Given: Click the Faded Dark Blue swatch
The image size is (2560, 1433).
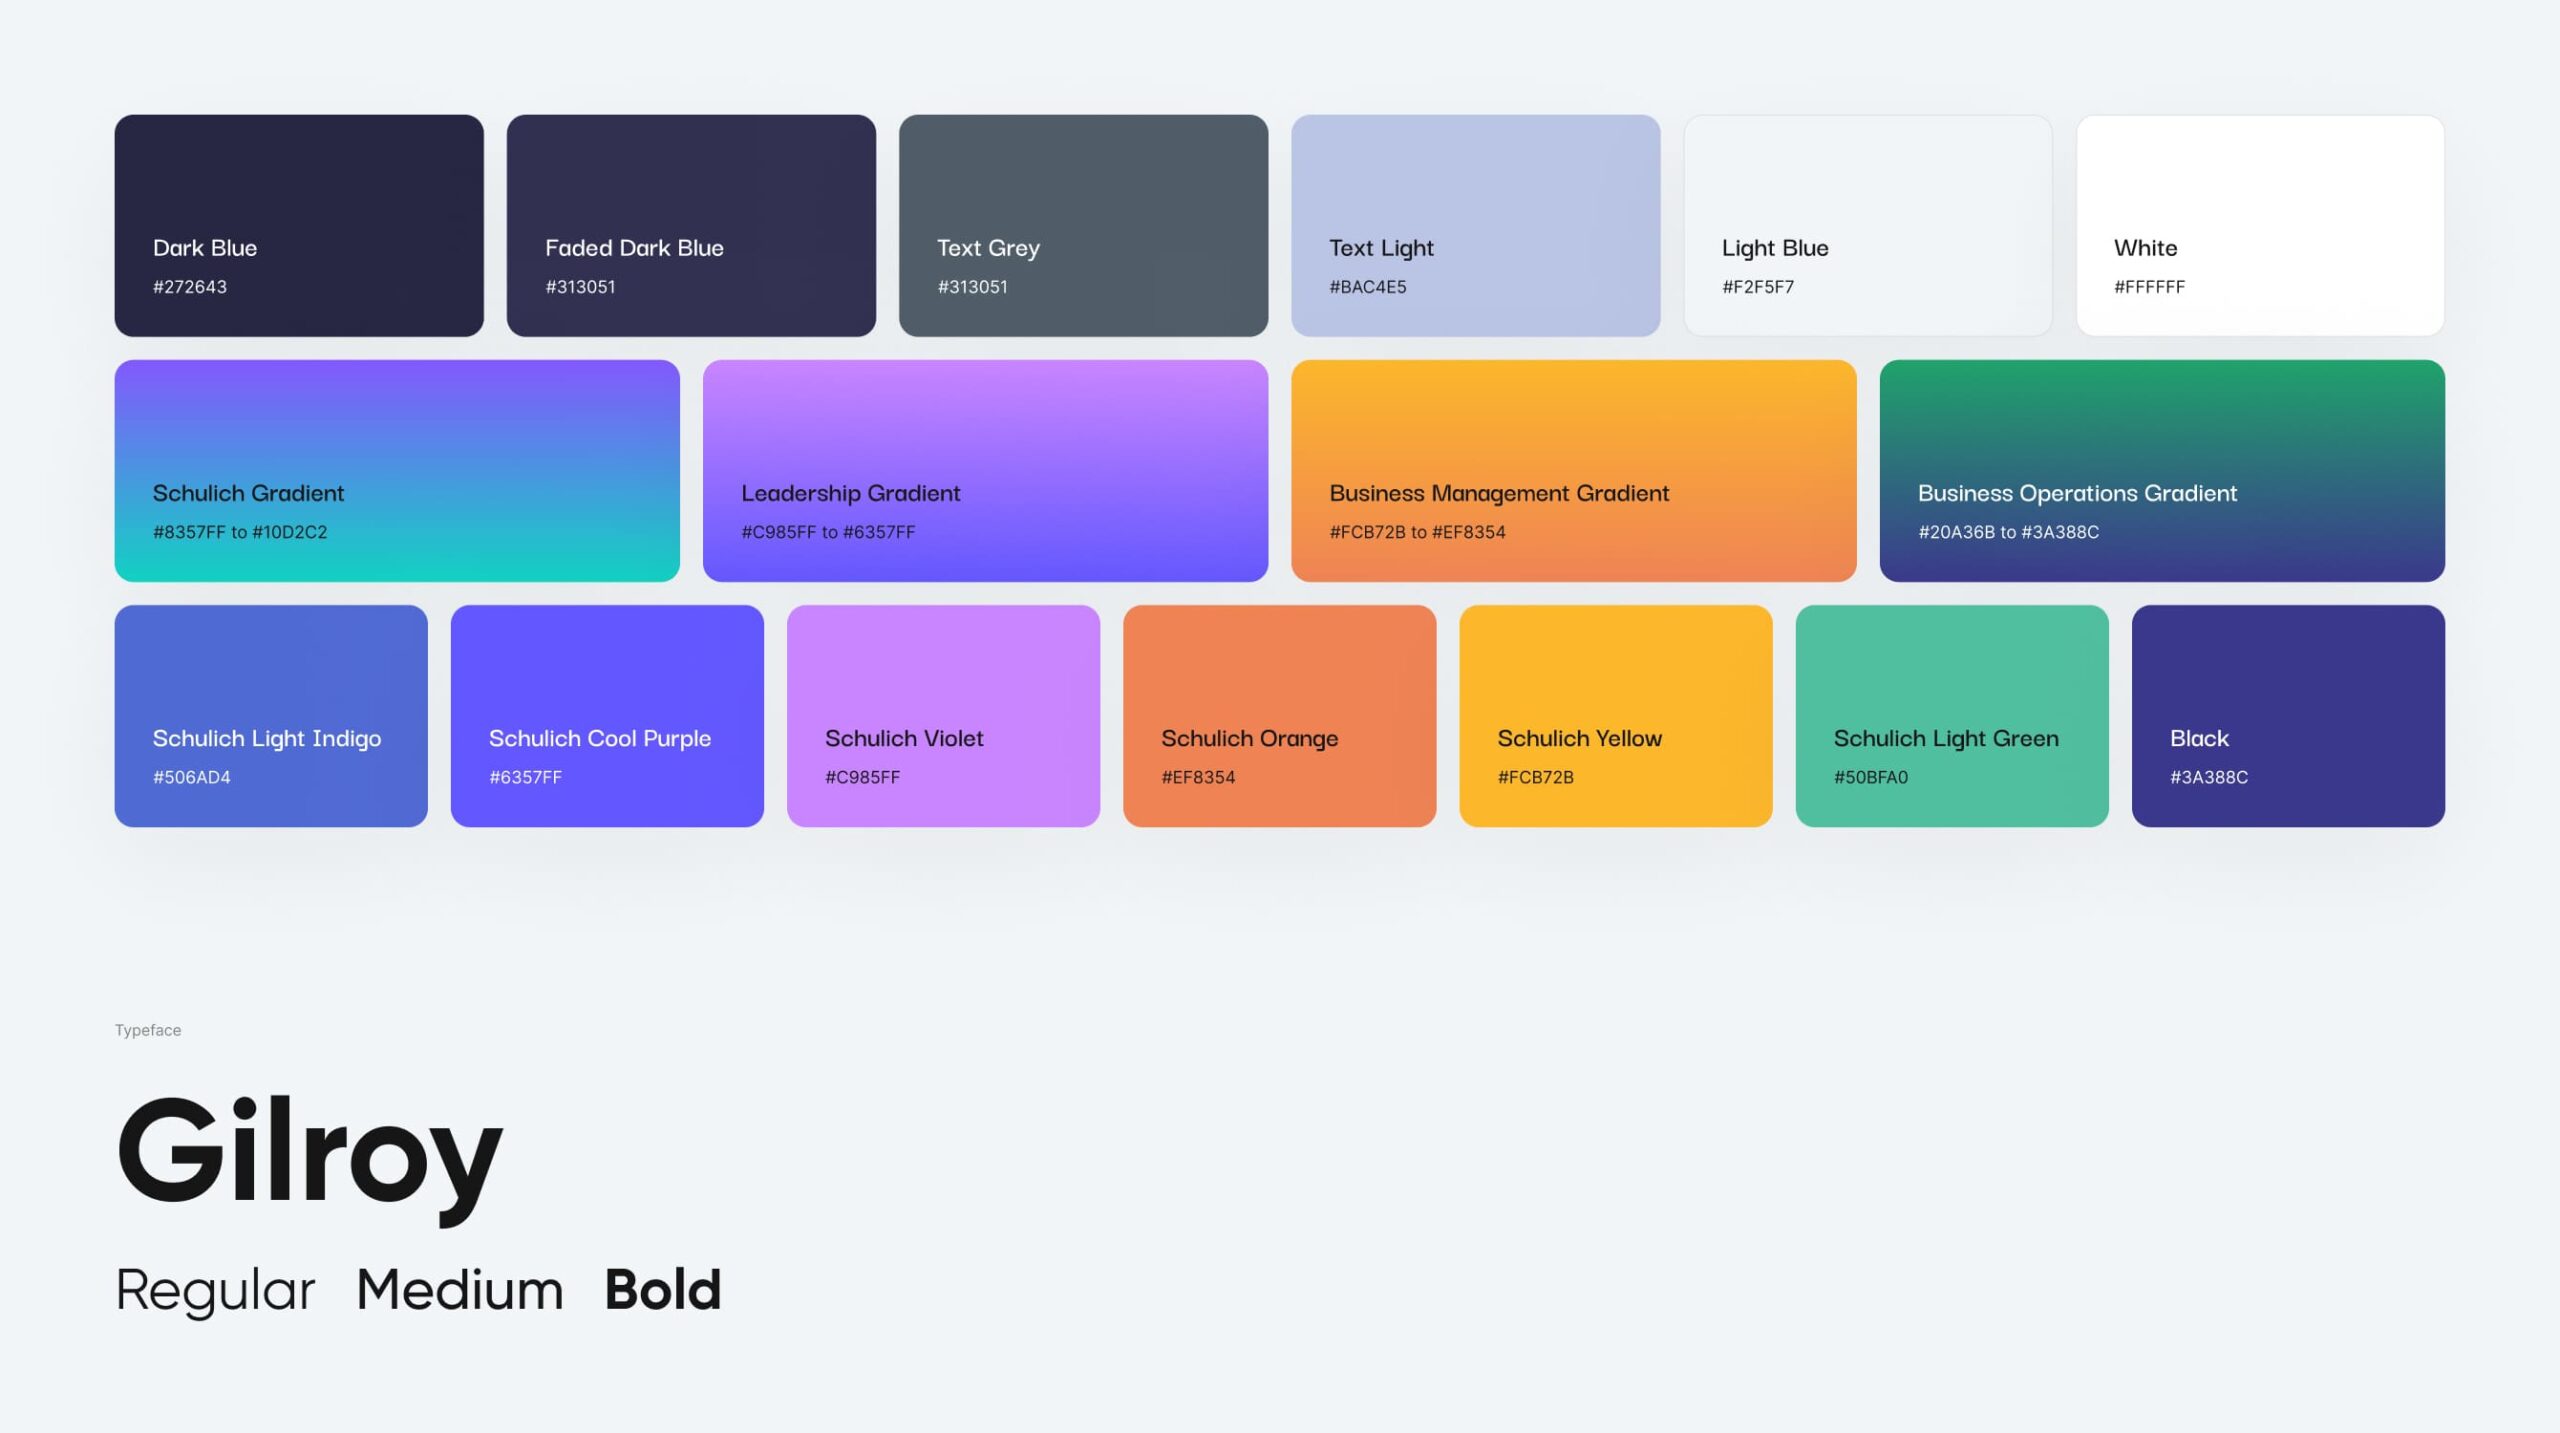Looking at the screenshot, I should 691,225.
